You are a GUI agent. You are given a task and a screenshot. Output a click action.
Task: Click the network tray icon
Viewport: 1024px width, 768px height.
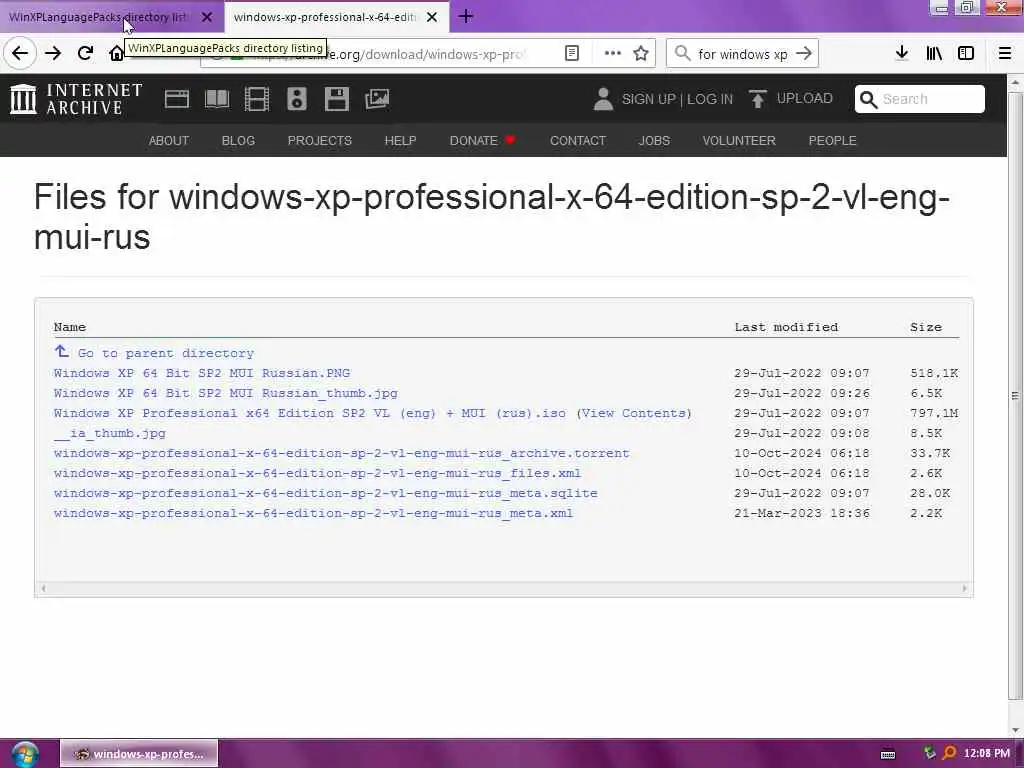coord(929,754)
